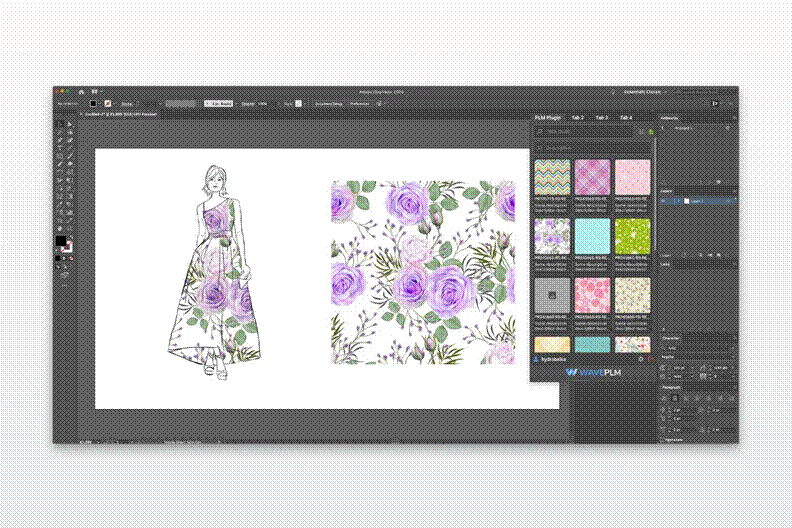Select the purple rose floral thumbnail
The image size is (792, 528).
pos(552,236)
